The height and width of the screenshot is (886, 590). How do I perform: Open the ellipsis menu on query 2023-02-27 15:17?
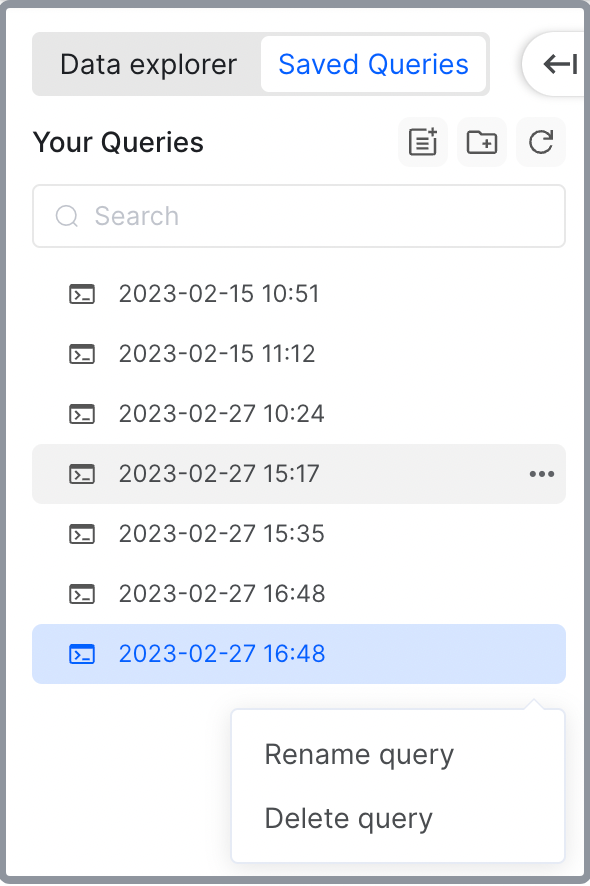pos(542,473)
